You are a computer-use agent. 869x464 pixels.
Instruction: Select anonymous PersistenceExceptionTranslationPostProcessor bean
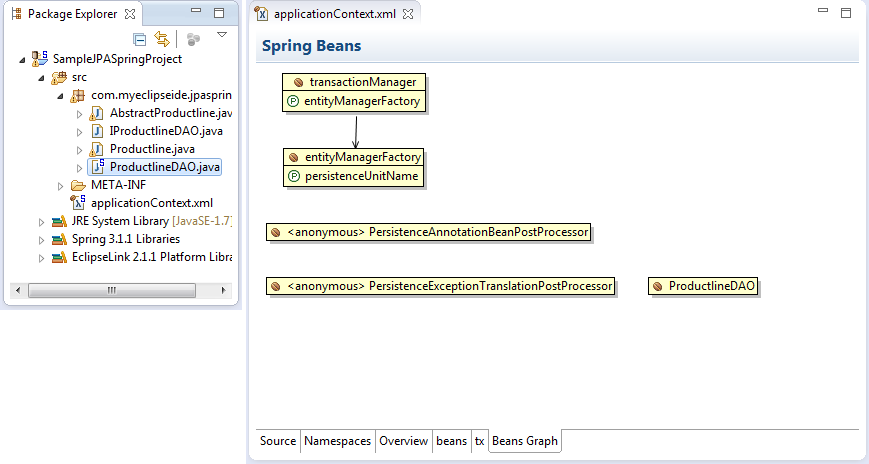(441, 286)
